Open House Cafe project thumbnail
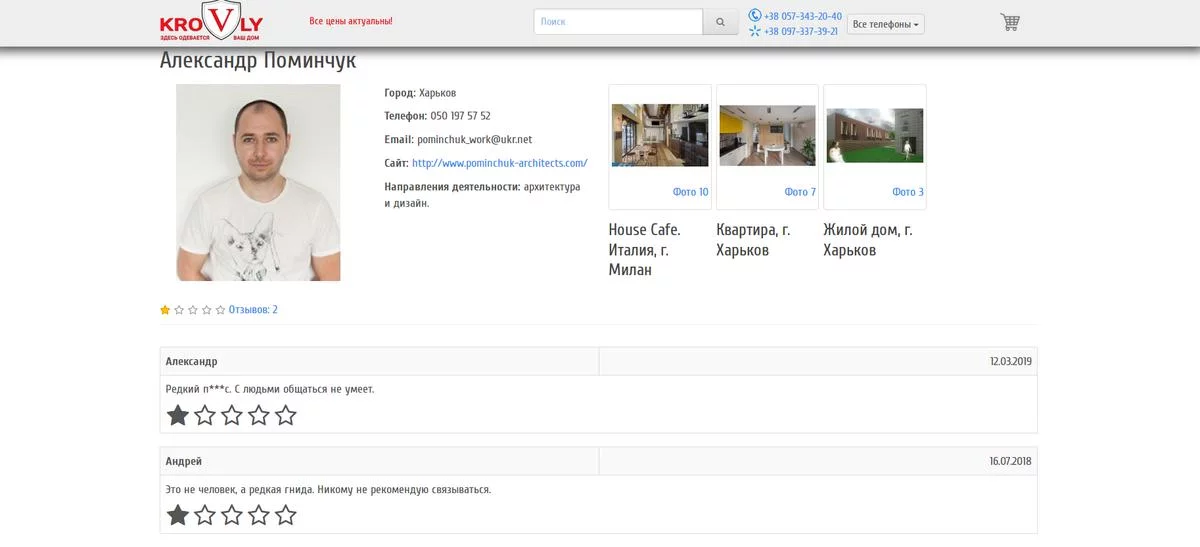Screen dimensions: 1200x547 [660, 134]
